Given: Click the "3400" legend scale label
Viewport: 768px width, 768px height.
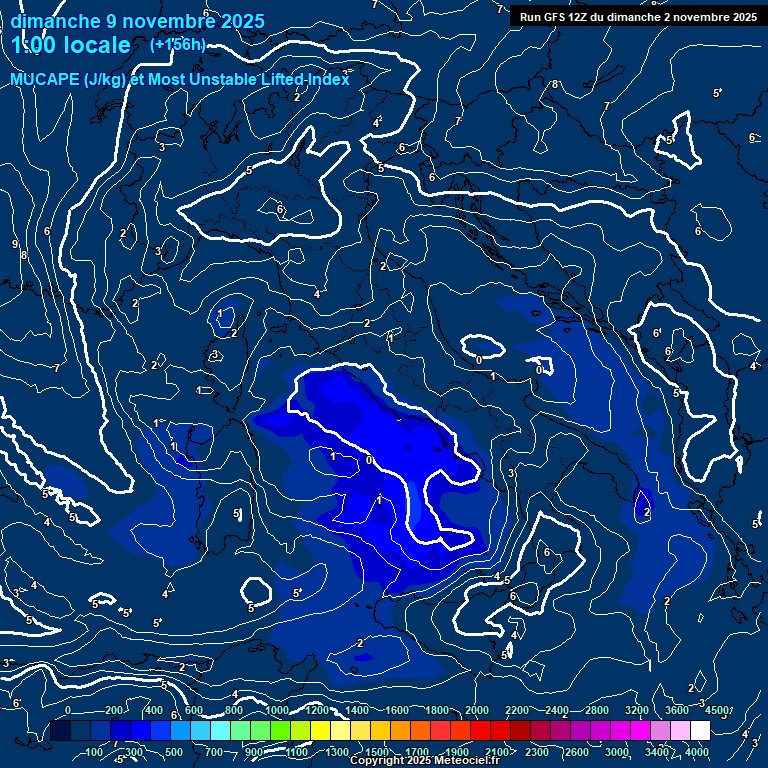Looking at the screenshot, I should [657, 752].
